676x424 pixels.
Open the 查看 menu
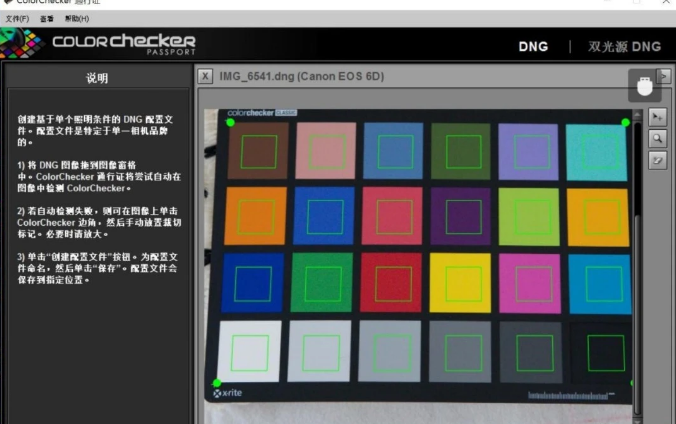47,19
